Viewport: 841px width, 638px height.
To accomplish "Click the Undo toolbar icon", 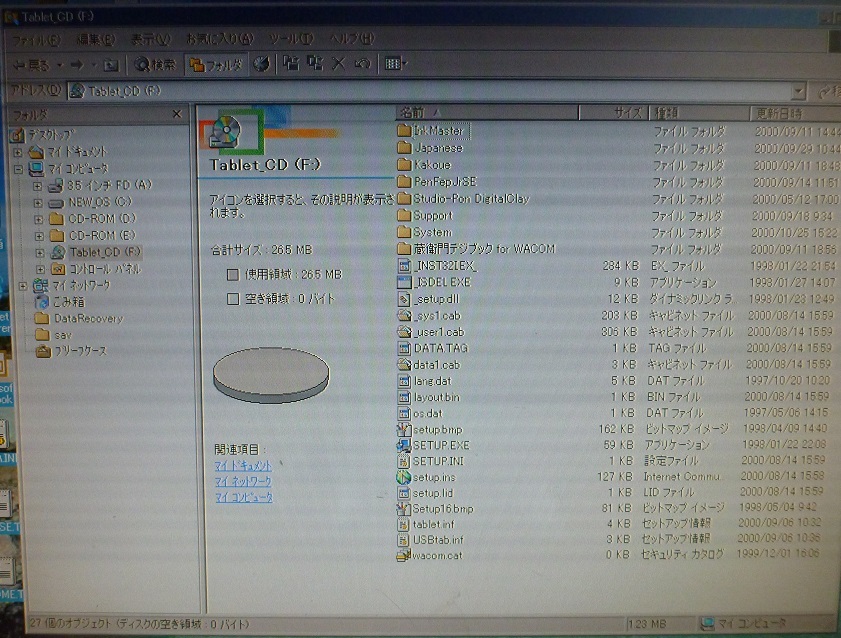I will [362, 64].
